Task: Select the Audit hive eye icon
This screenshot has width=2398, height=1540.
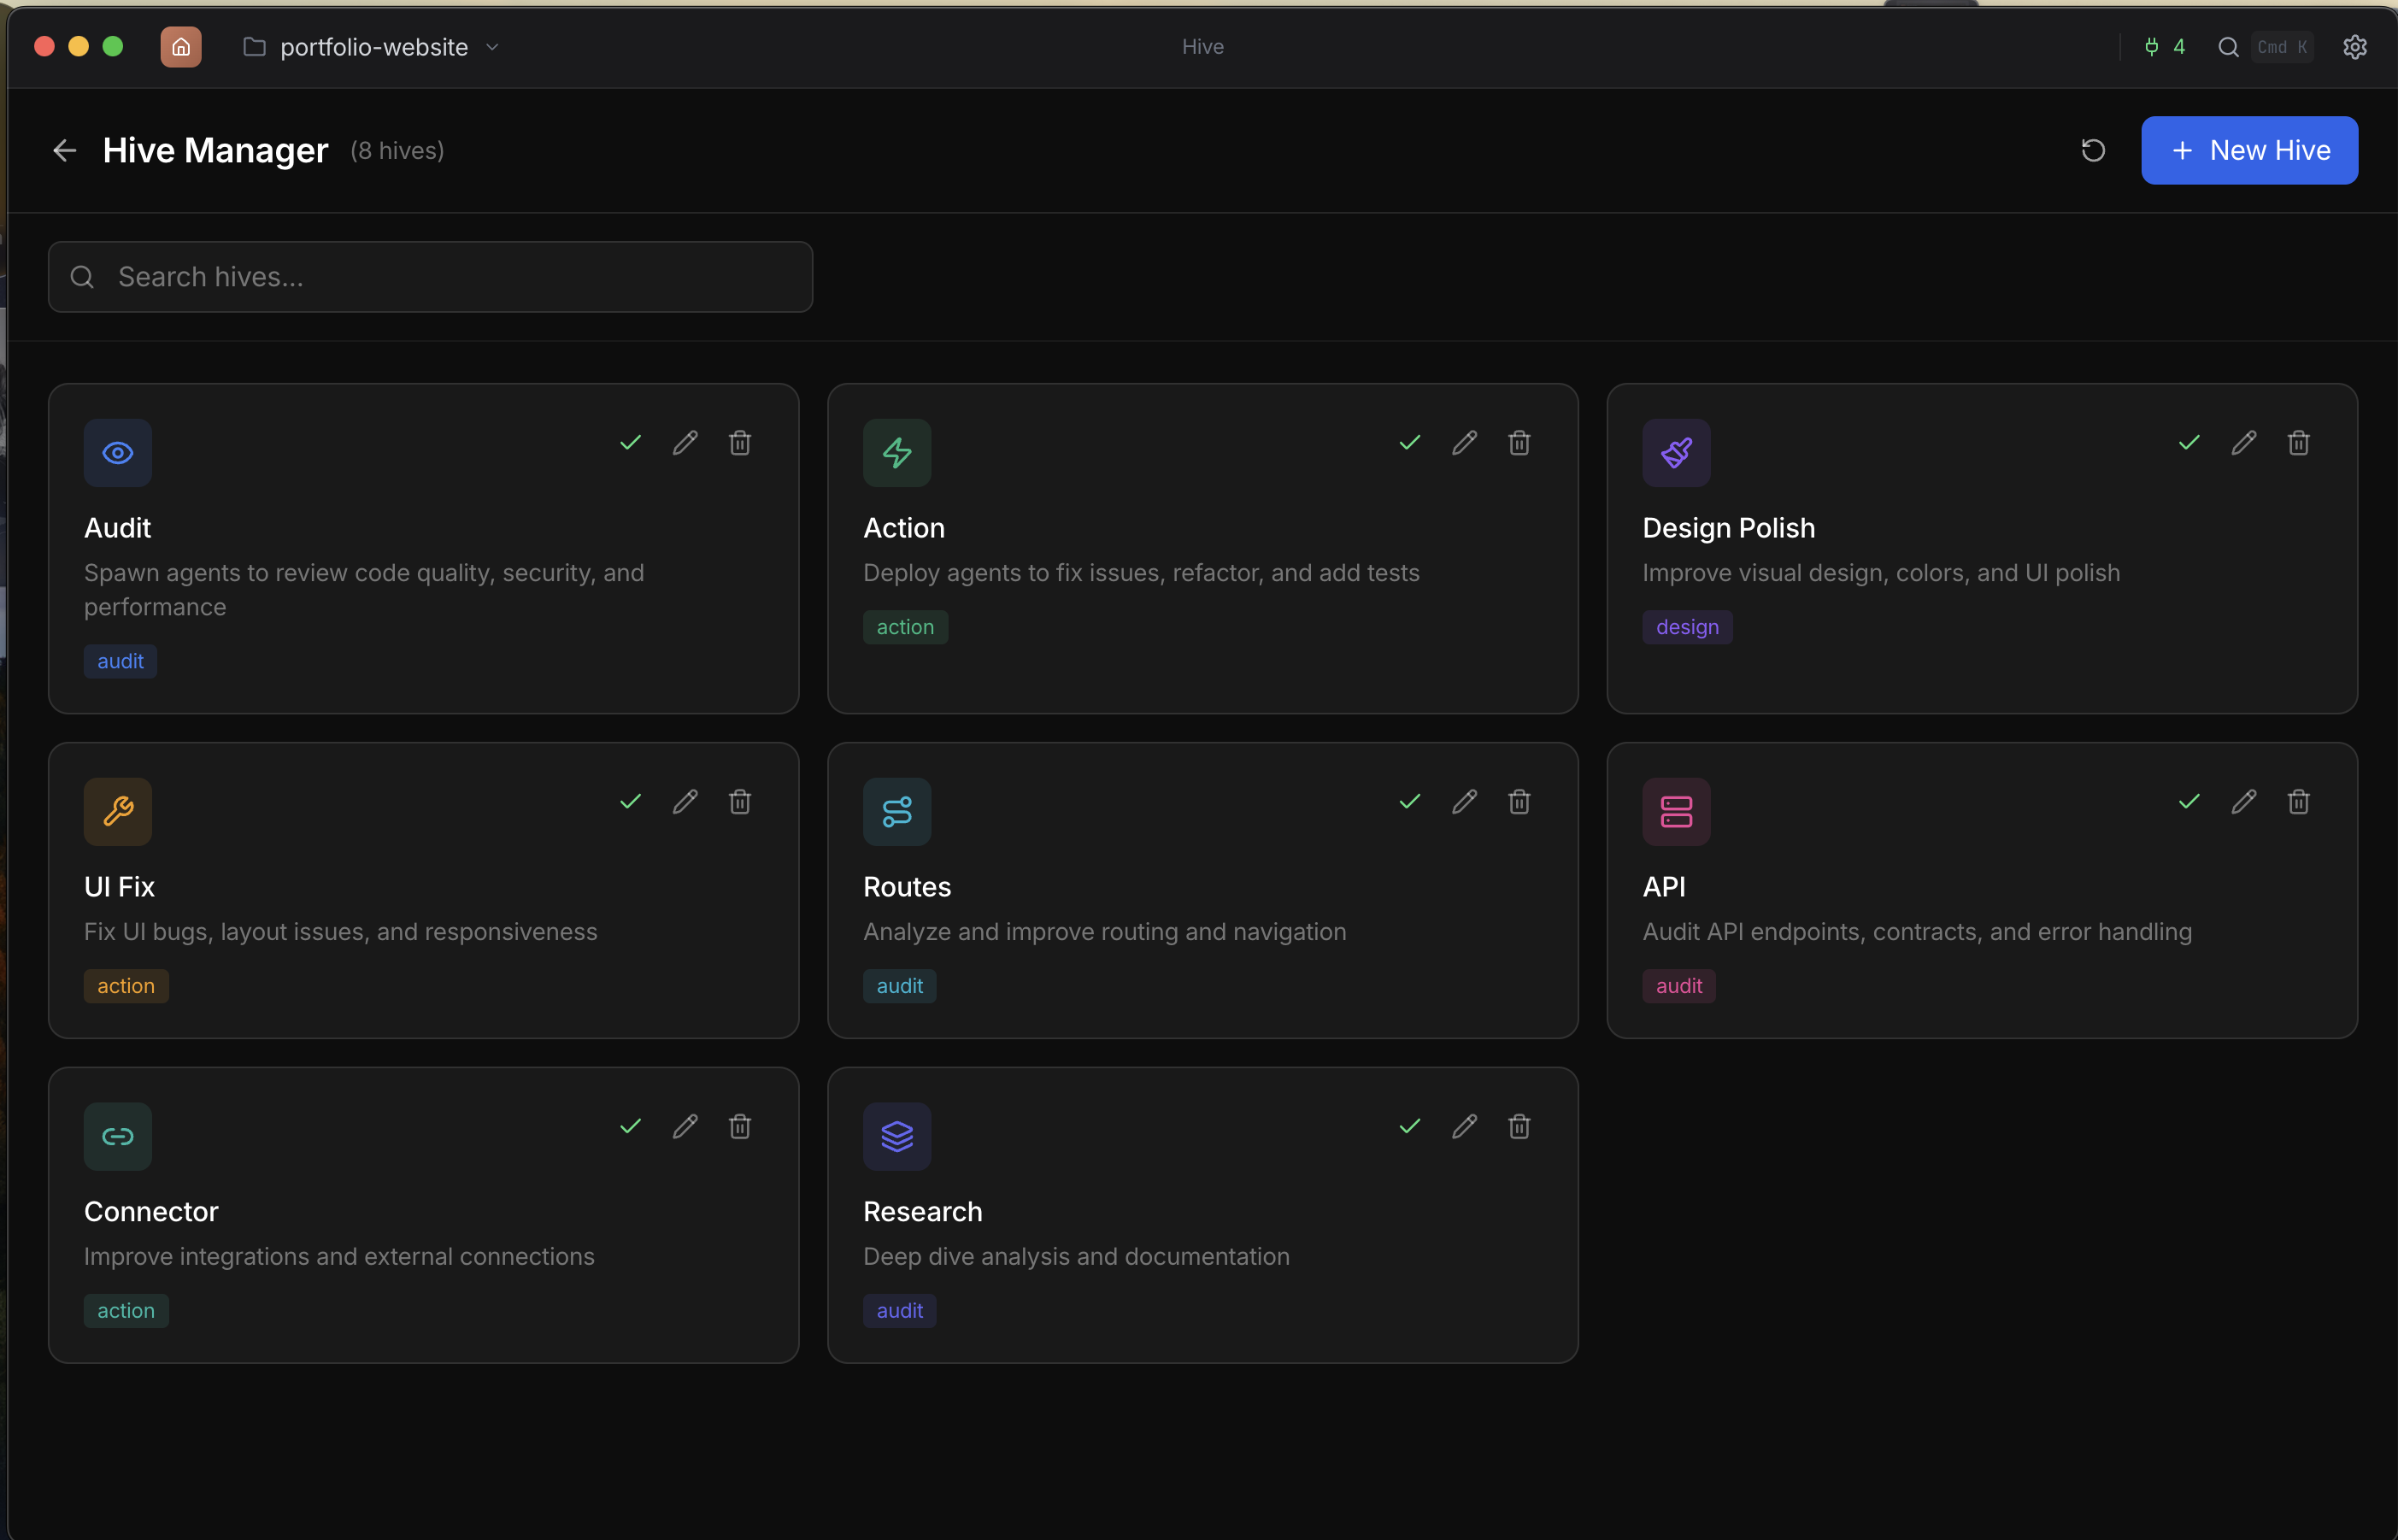Action: tap(117, 452)
